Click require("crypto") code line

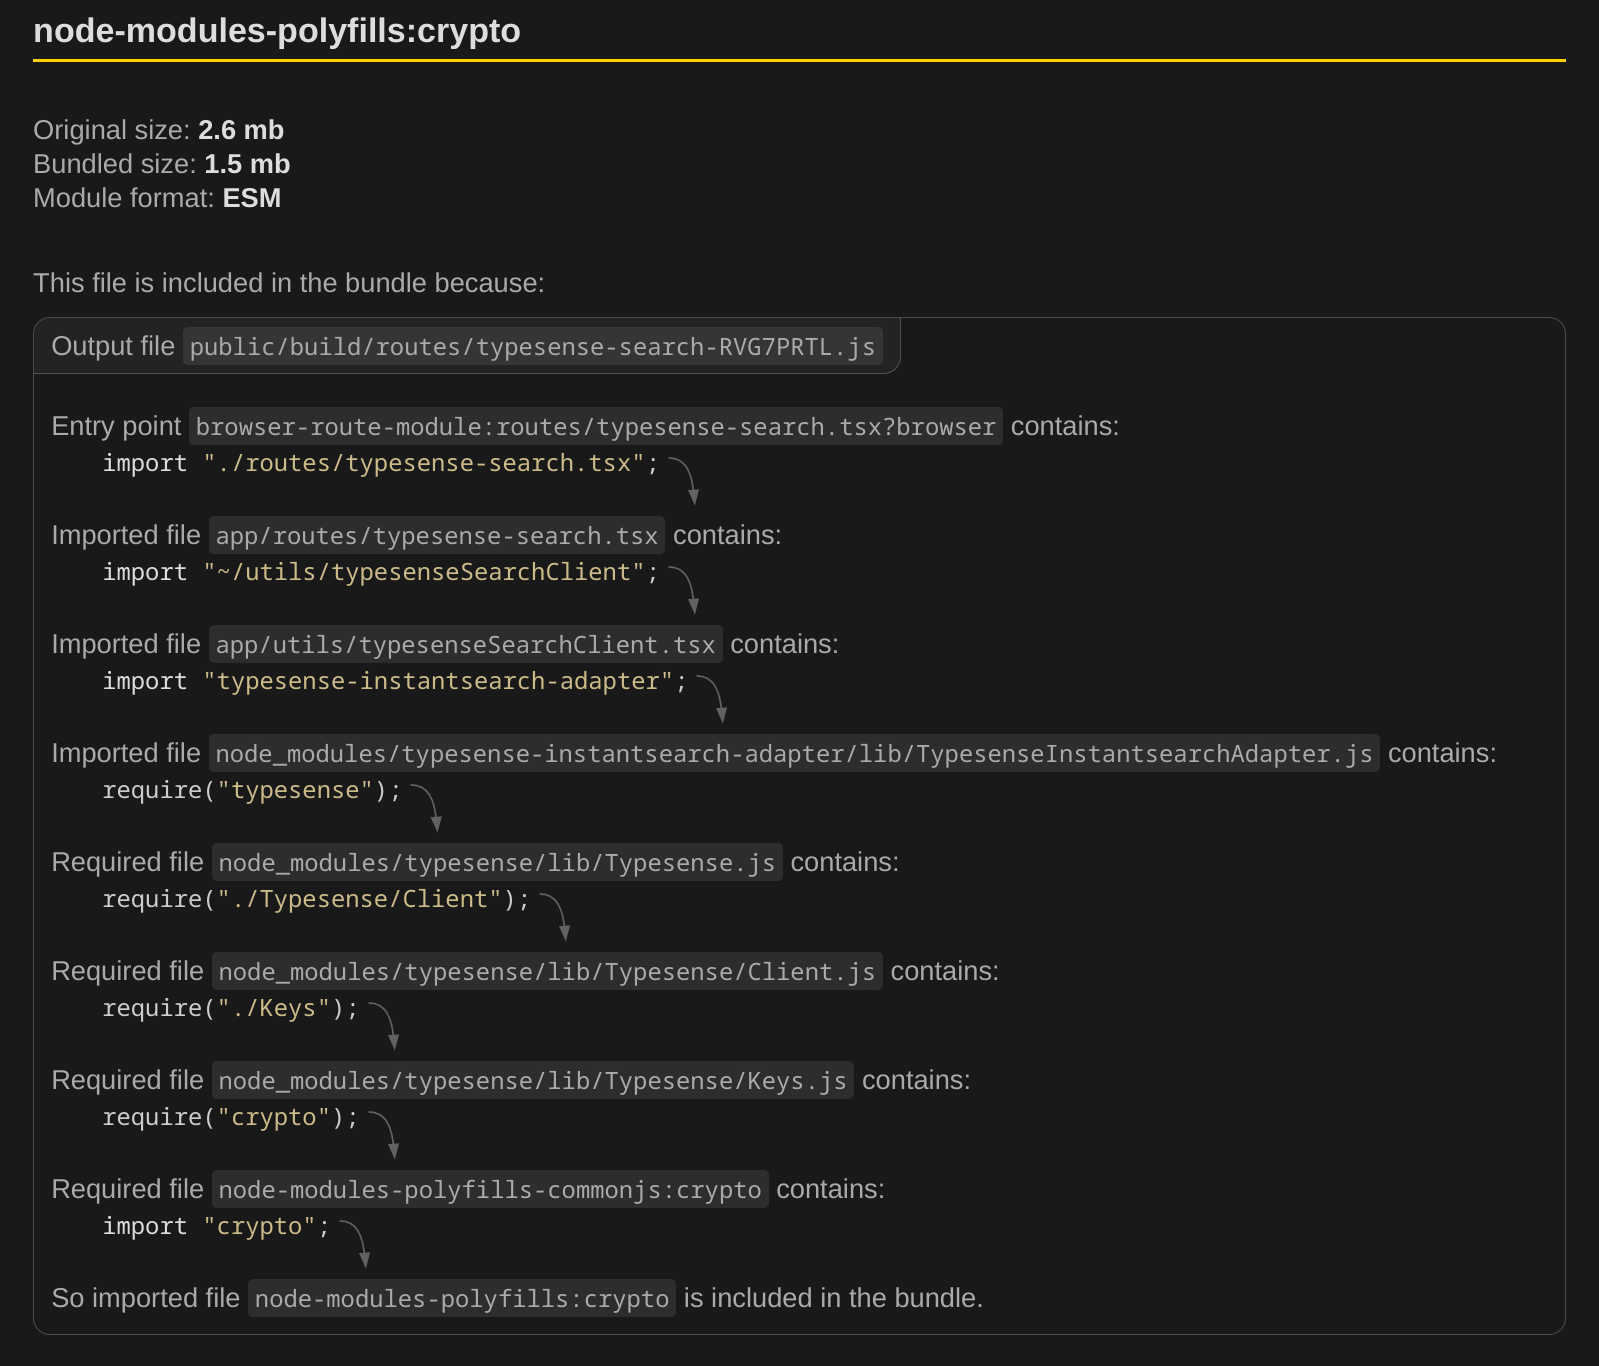[x=231, y=1117]
